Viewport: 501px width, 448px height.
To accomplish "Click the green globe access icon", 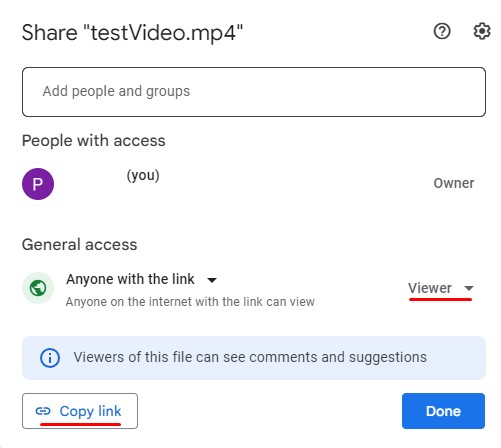I will click(x=38, y=288).
